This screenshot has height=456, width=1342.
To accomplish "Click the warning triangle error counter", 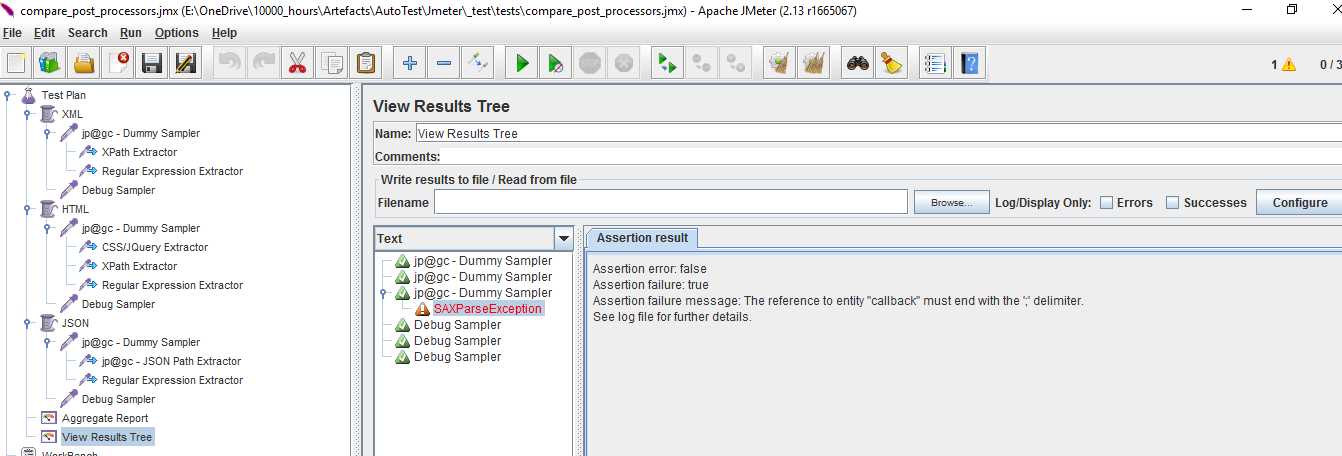I will click(1288, 64).
